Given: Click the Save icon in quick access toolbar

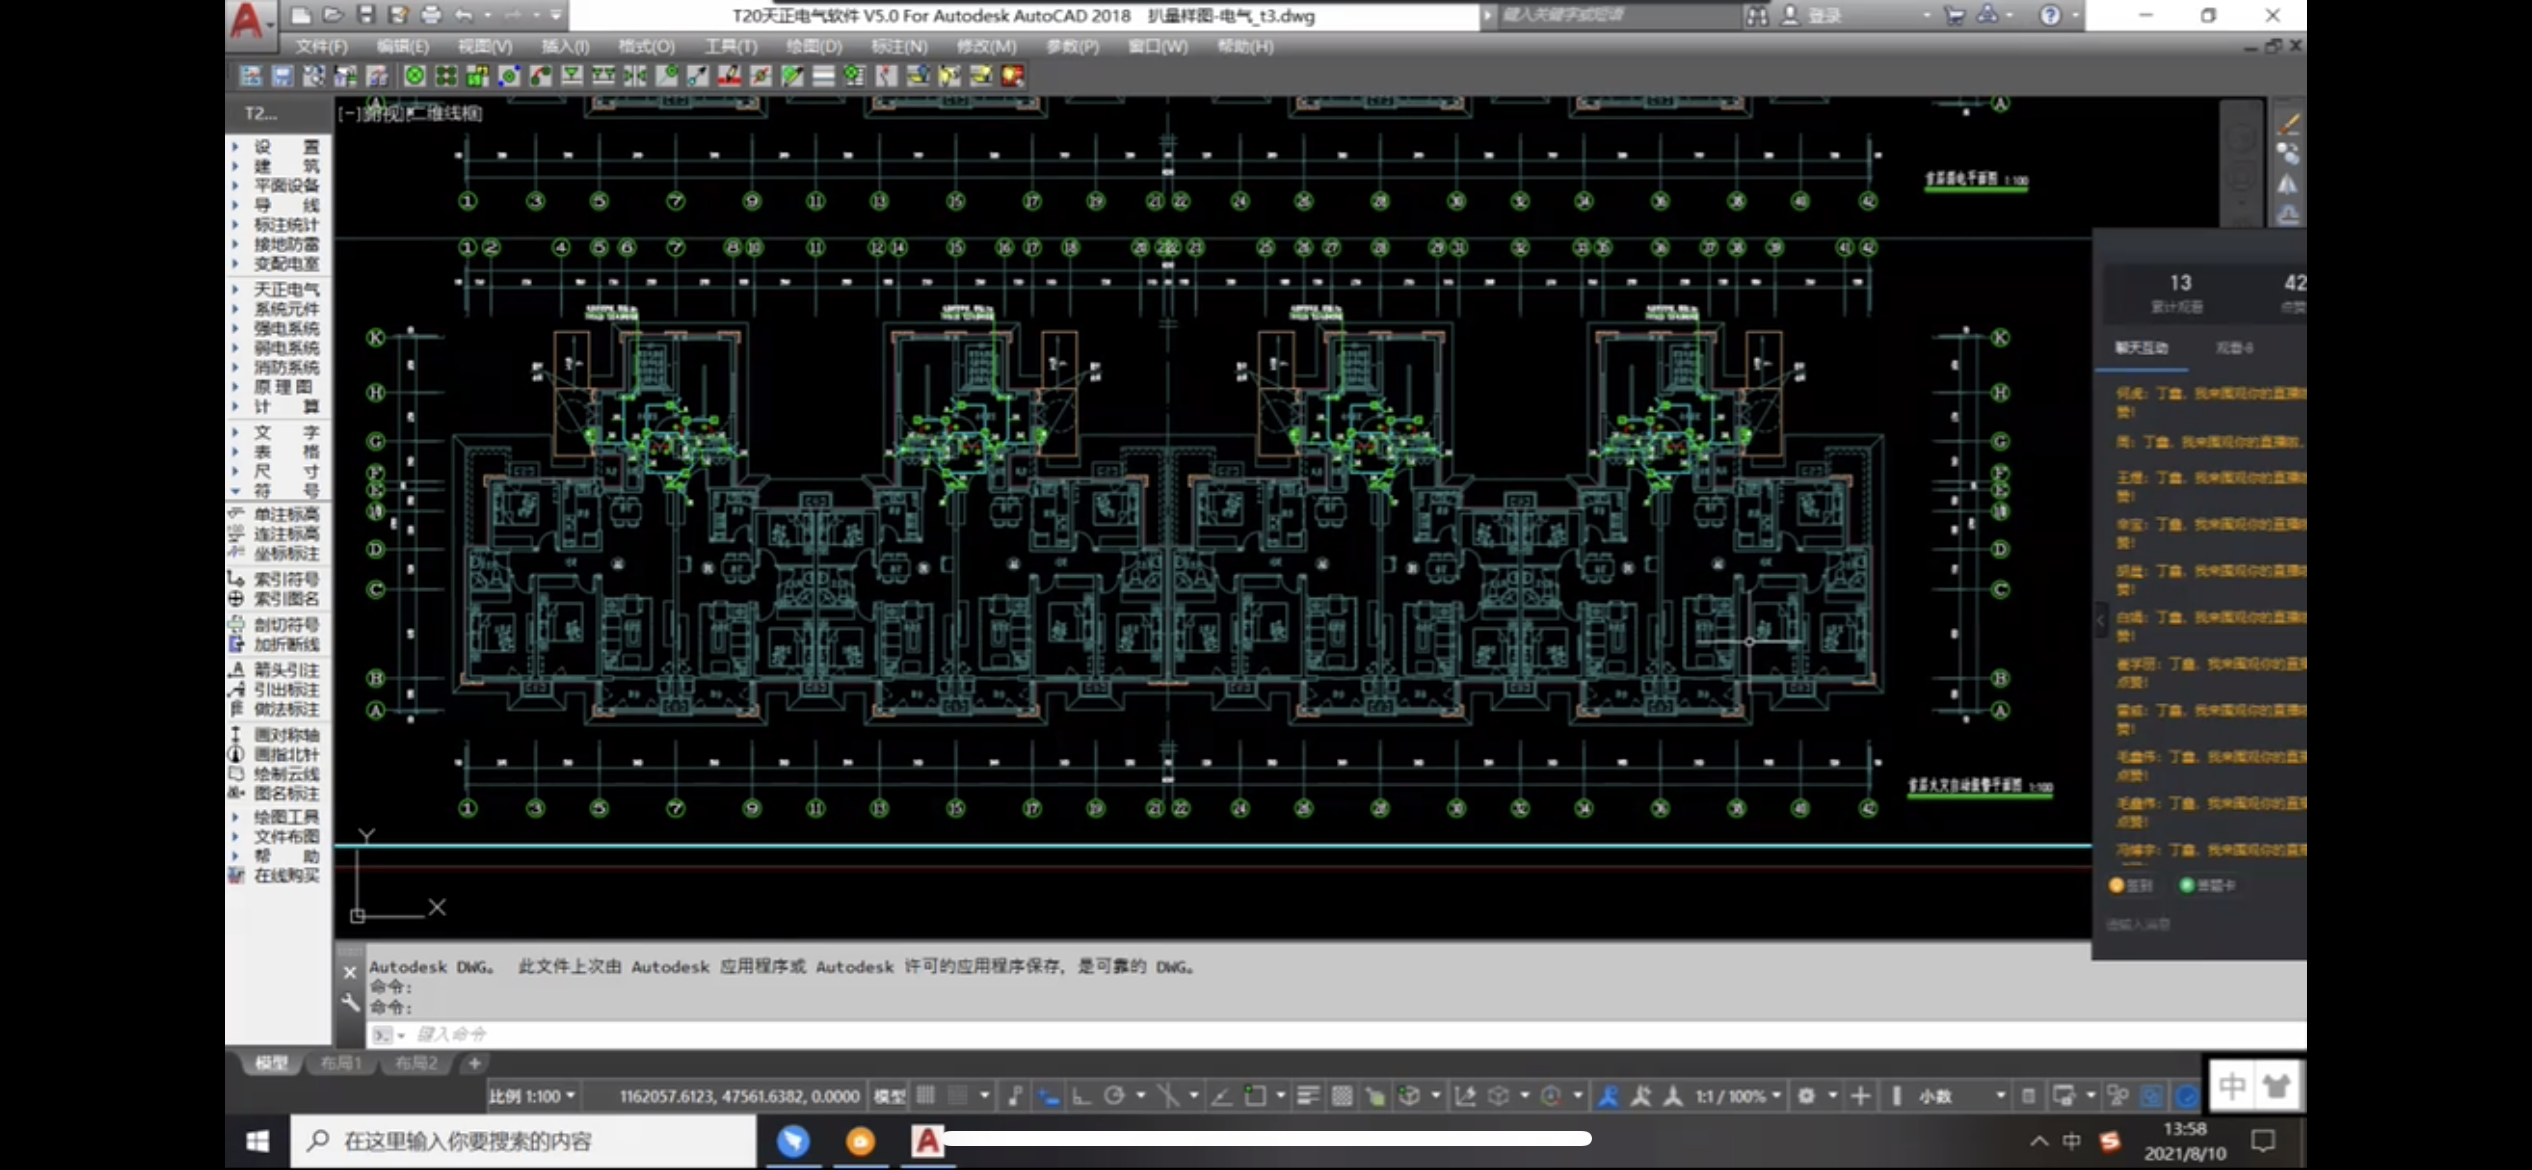Looking at the screenshot, I should tap(365, 15).
